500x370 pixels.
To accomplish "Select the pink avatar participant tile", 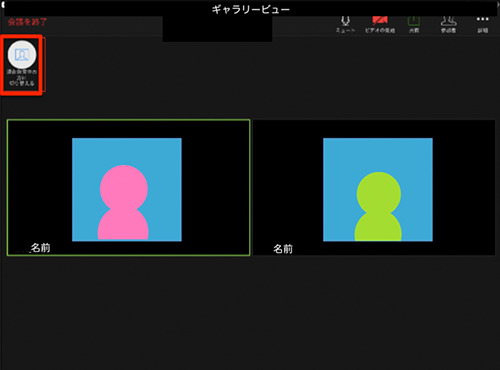I will (x=128, y=188).
